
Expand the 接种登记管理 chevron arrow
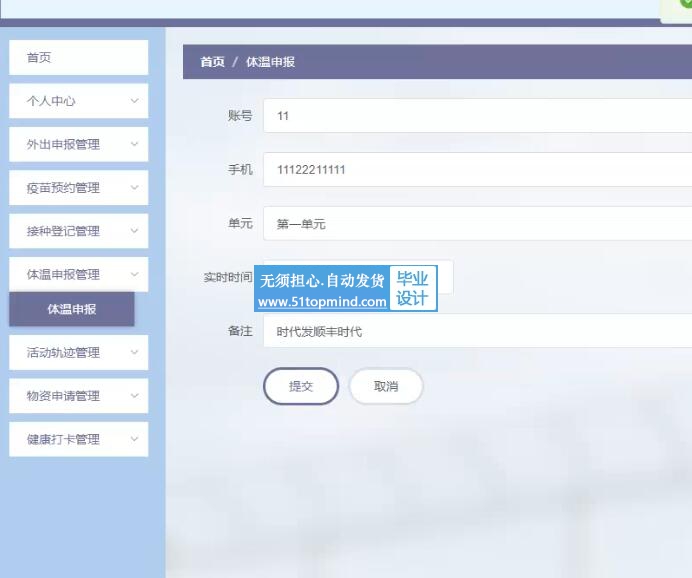coord(135,231)
